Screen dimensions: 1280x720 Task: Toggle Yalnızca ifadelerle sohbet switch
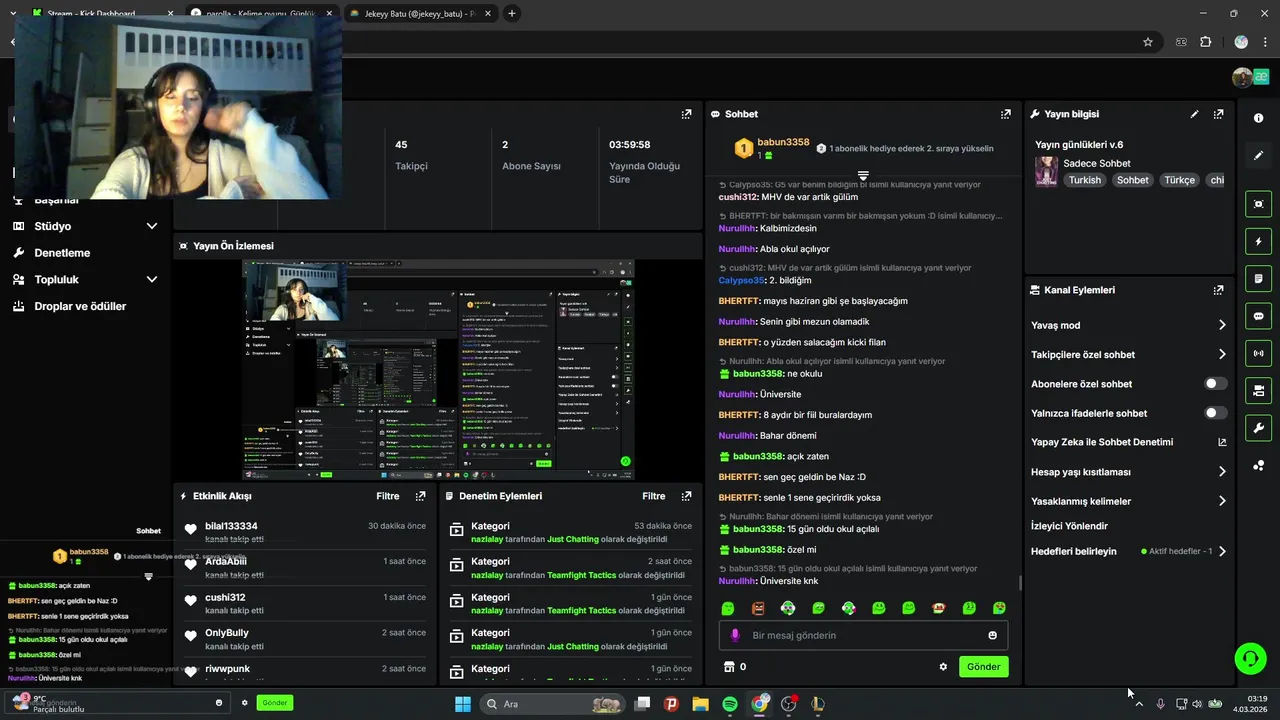pyautogui.click(x=1215, y=413)
